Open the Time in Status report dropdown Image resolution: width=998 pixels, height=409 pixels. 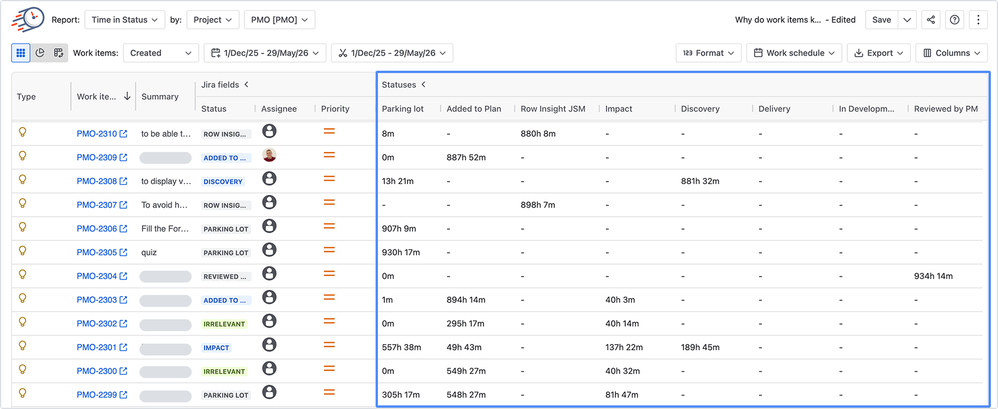pyautogui.click(x=124, y=20)
